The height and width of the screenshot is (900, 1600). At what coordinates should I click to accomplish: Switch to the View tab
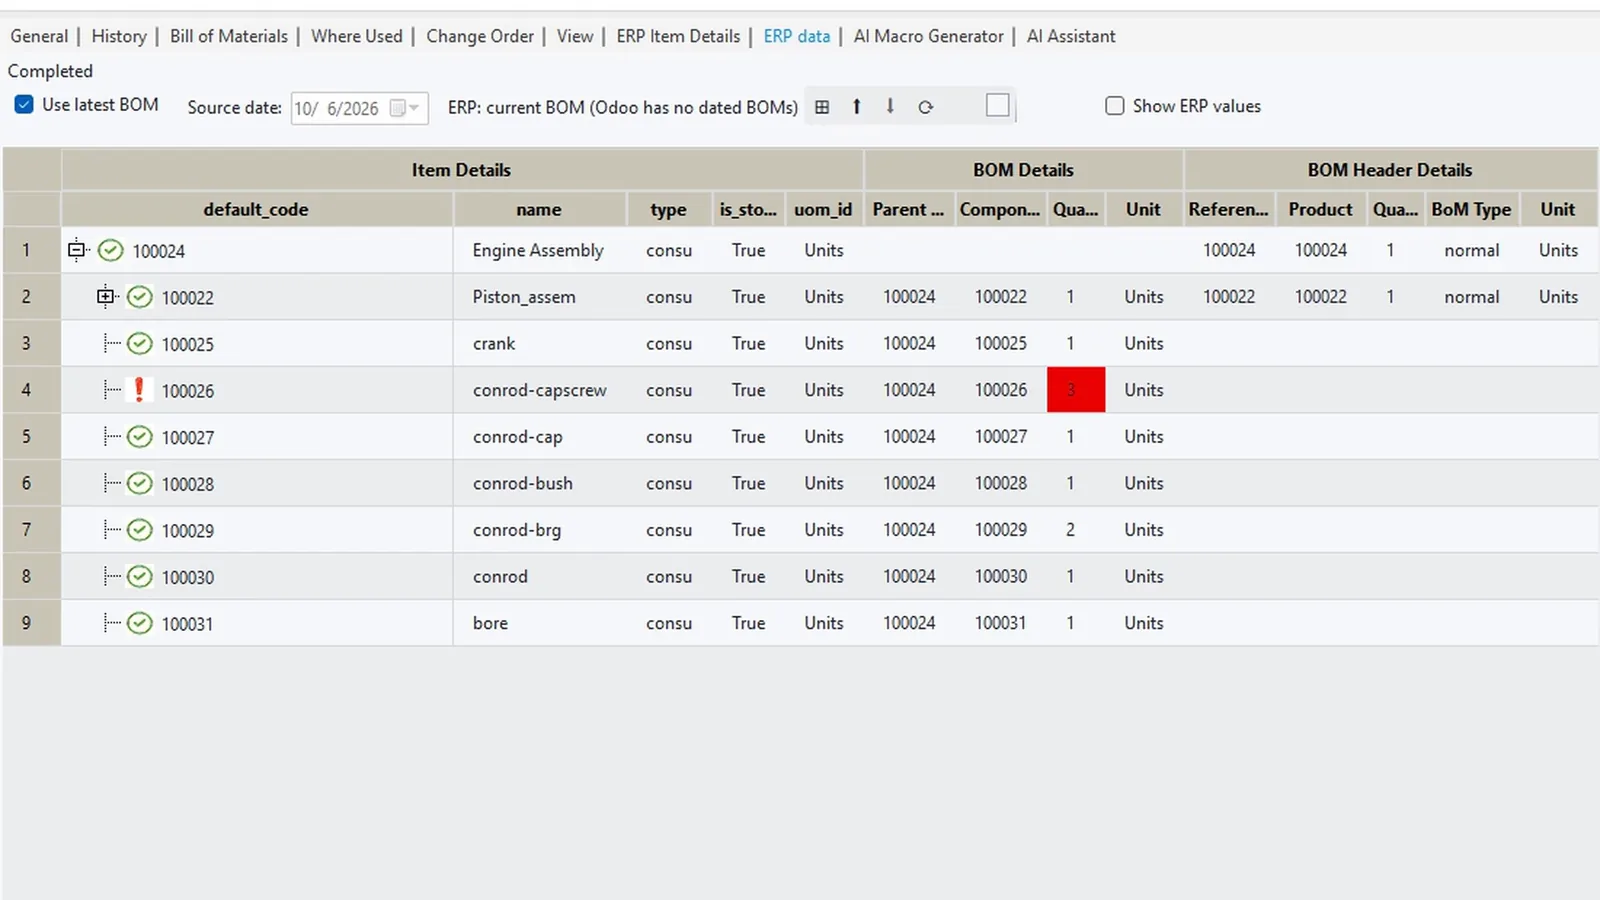tap(575, 36)
